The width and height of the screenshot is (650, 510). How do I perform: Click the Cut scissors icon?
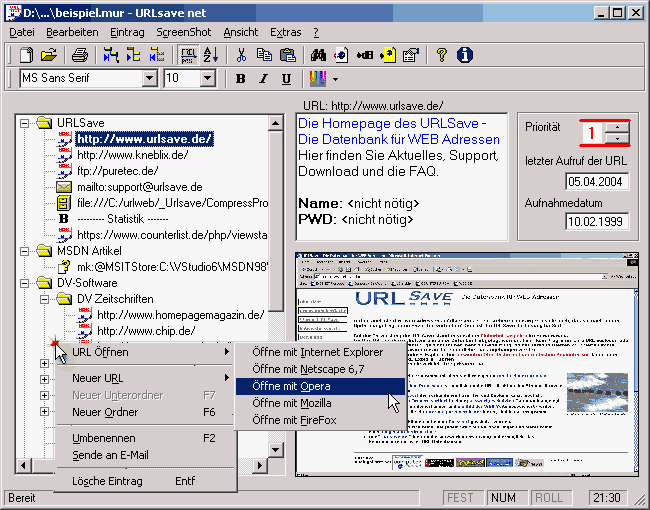(x=240, y=55)
